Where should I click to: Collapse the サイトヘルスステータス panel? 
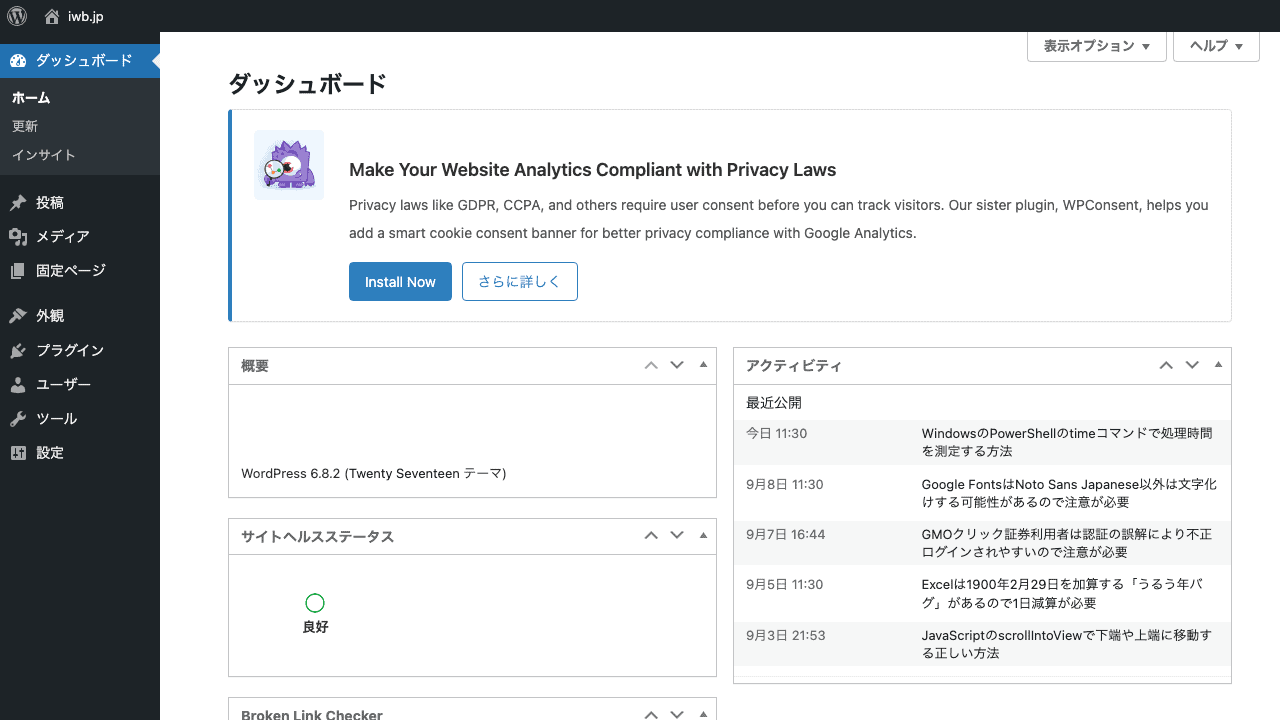pos(703,536)
